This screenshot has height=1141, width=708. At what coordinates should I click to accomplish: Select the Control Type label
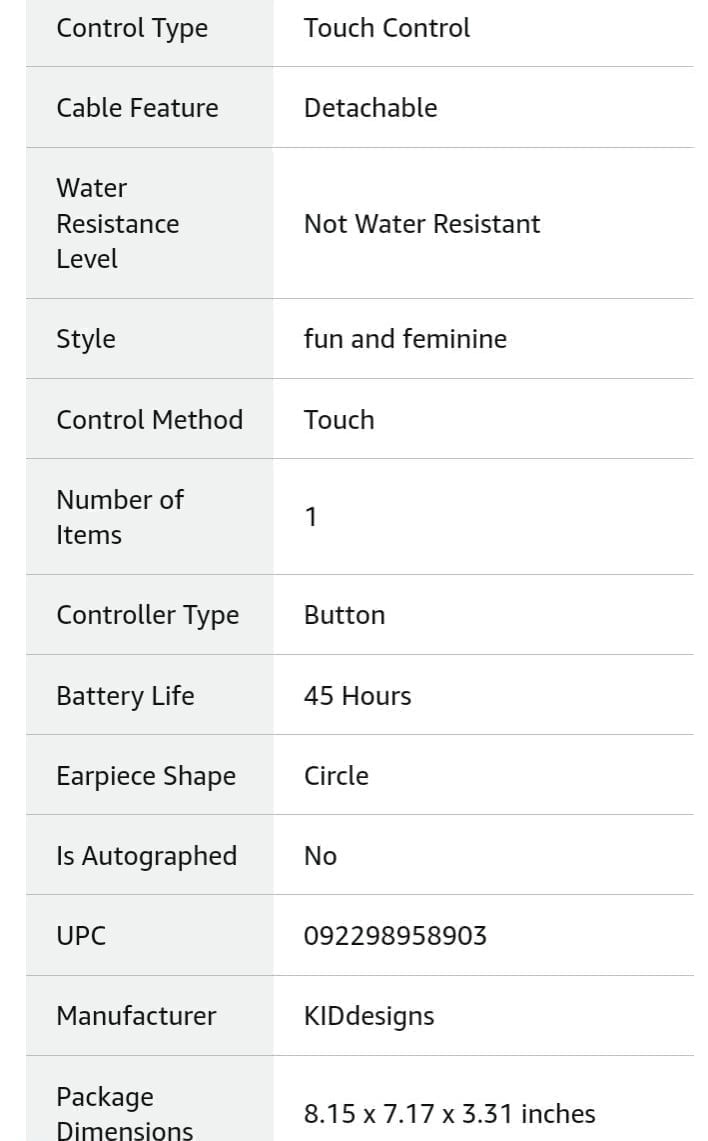(x=132, y=28)
